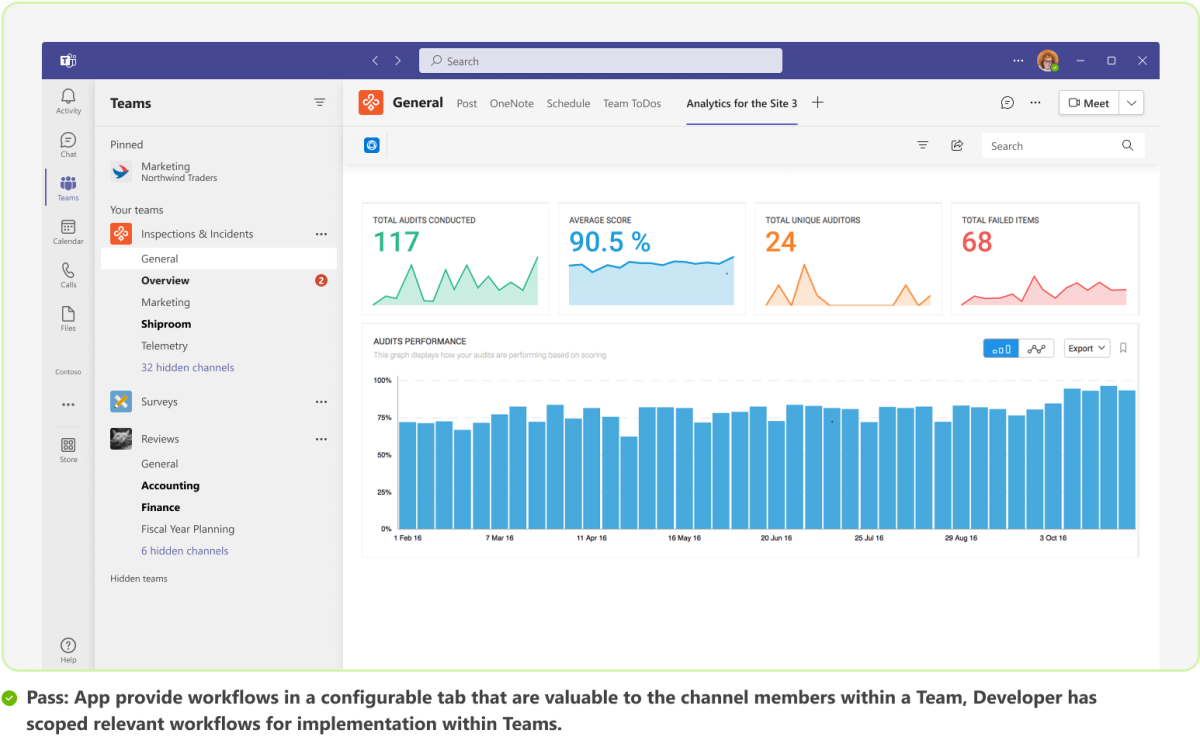Open the filter icon near the channel search
1200x744 pixels.
pos(922,145)
